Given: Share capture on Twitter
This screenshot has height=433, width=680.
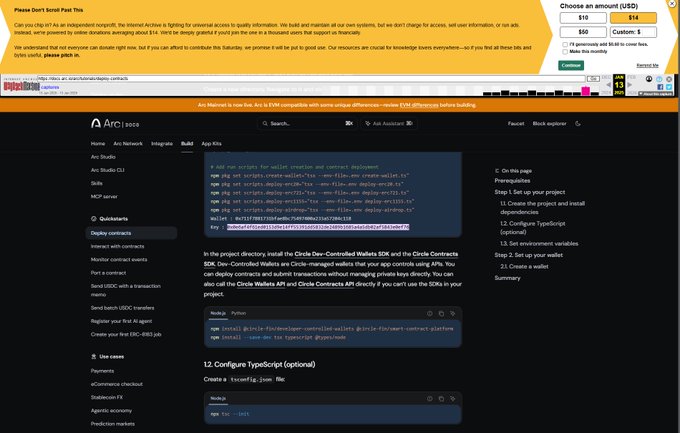Looking at the screenshot, I should click(669, 87).
